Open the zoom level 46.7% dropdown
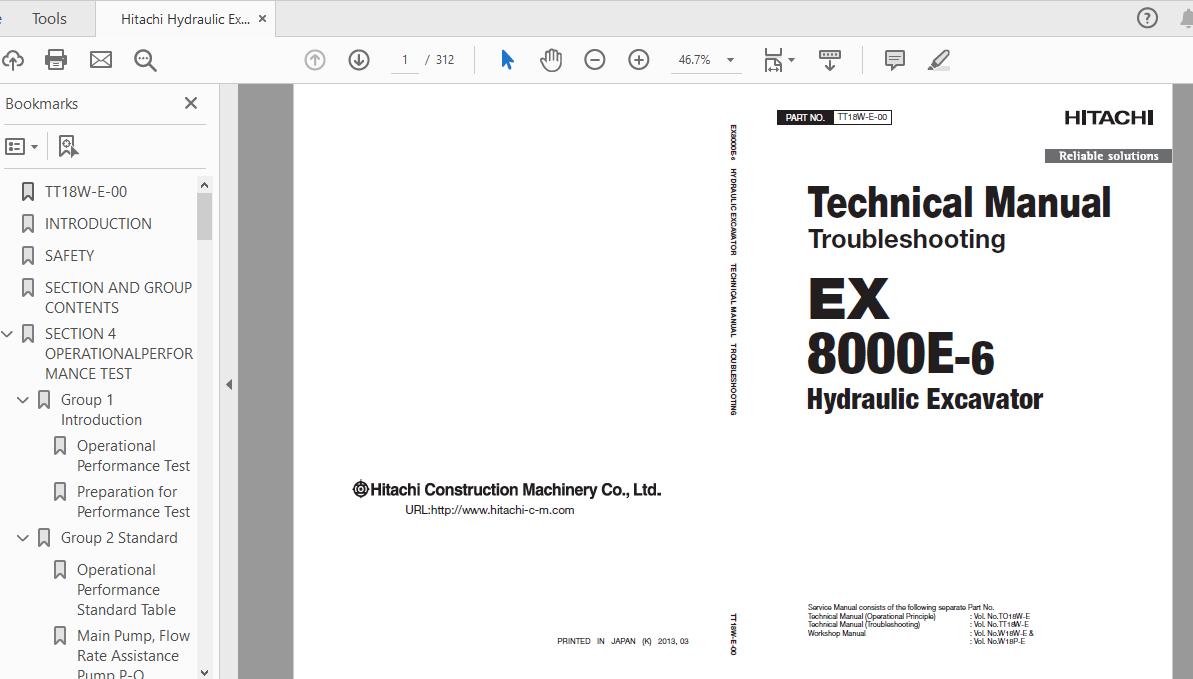Screen dimensions: 1193x679 click(x=730, y=60)
